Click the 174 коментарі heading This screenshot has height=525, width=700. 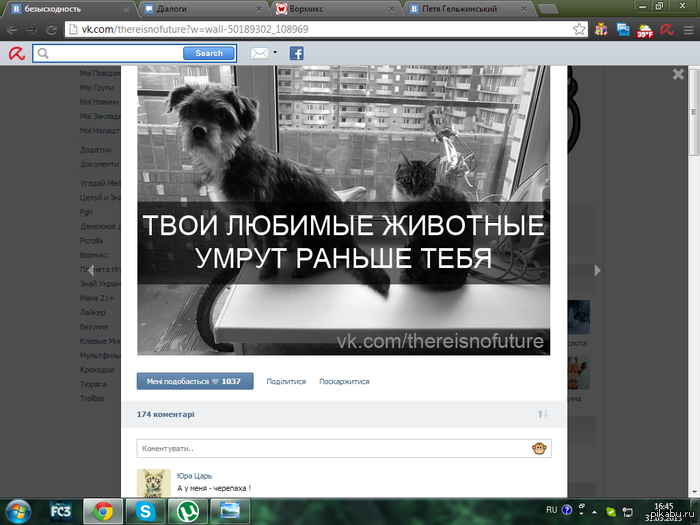(166, 414)
